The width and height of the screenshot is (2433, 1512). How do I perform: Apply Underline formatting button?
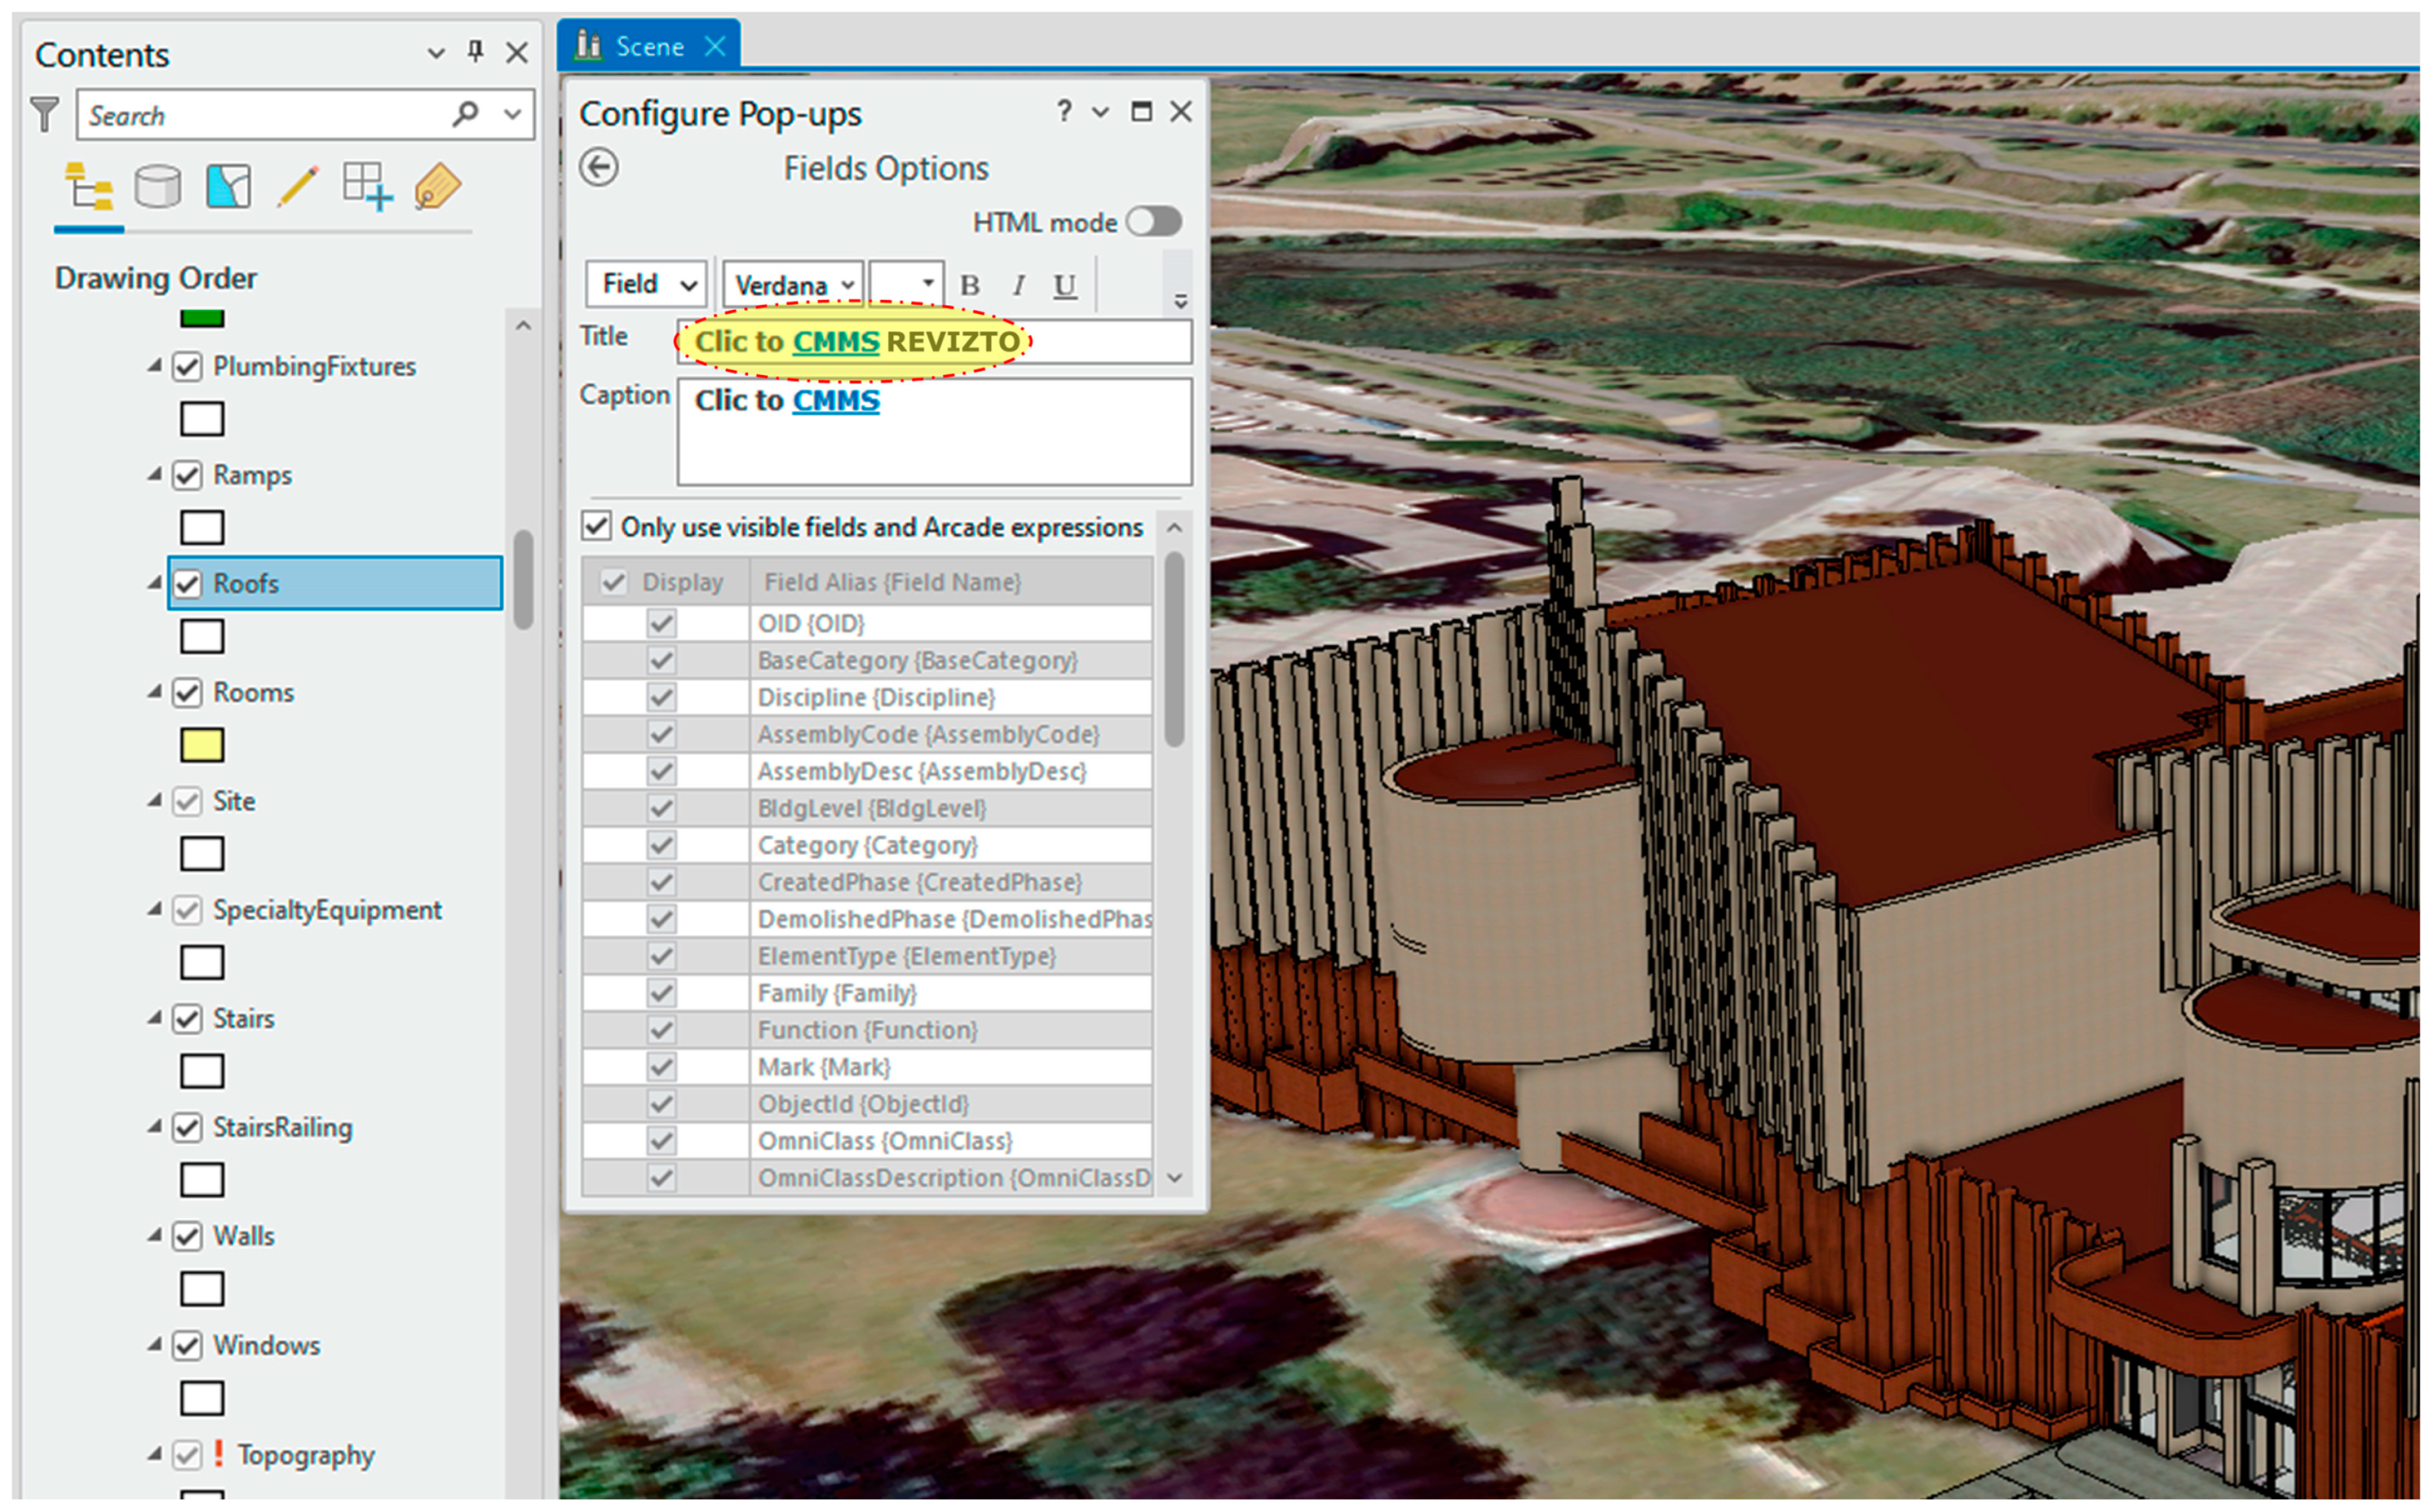(1065, 286)
